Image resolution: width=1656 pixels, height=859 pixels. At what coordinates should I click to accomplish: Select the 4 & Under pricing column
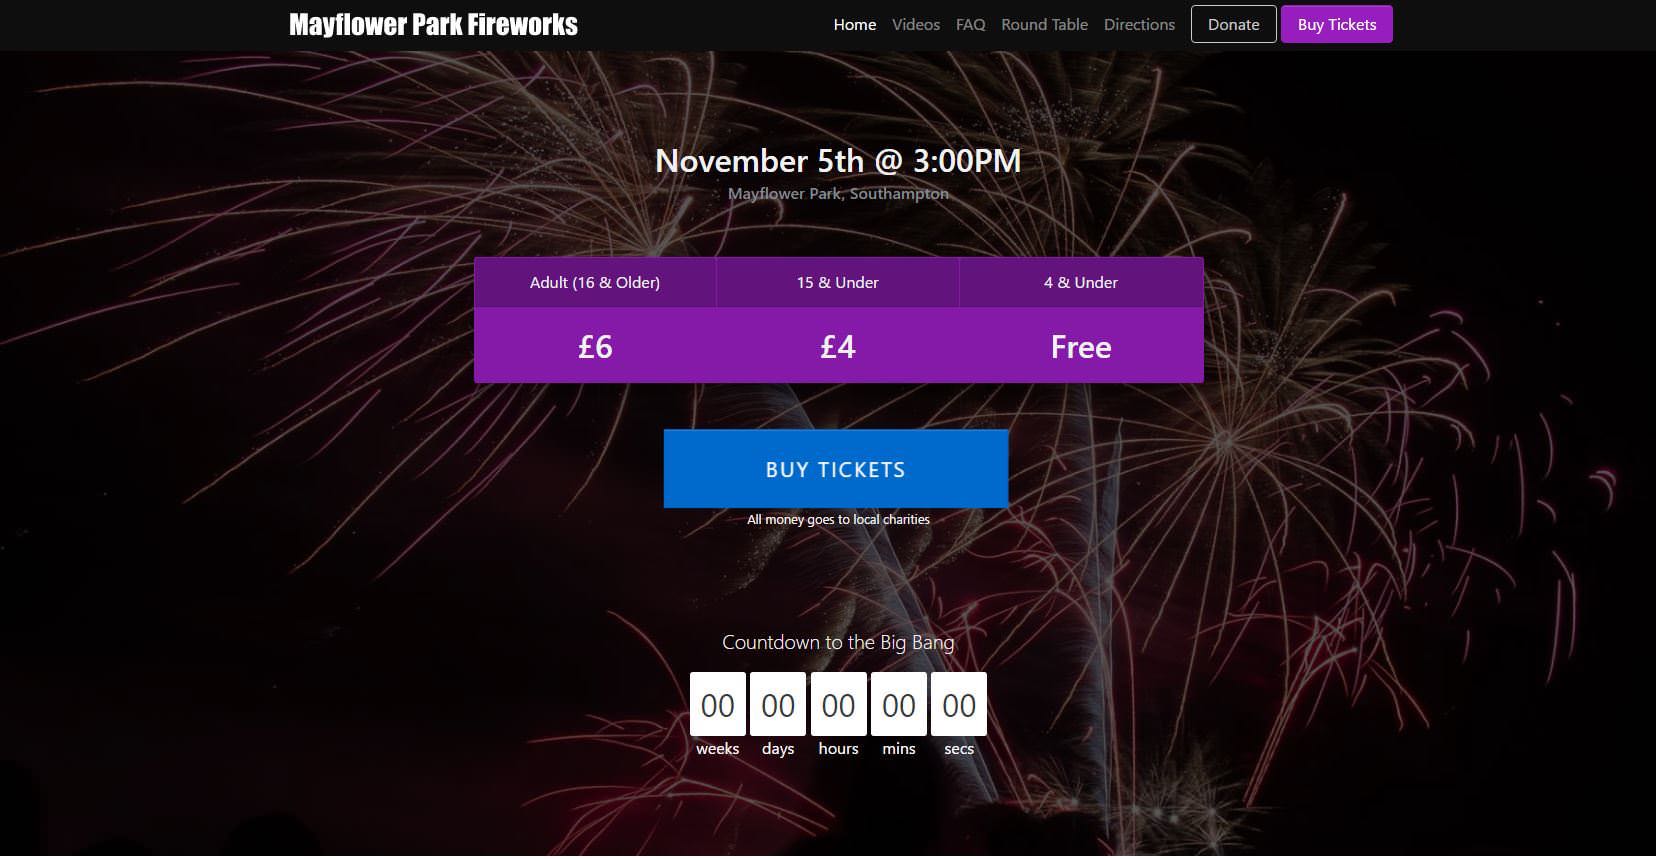(1080, 282)
